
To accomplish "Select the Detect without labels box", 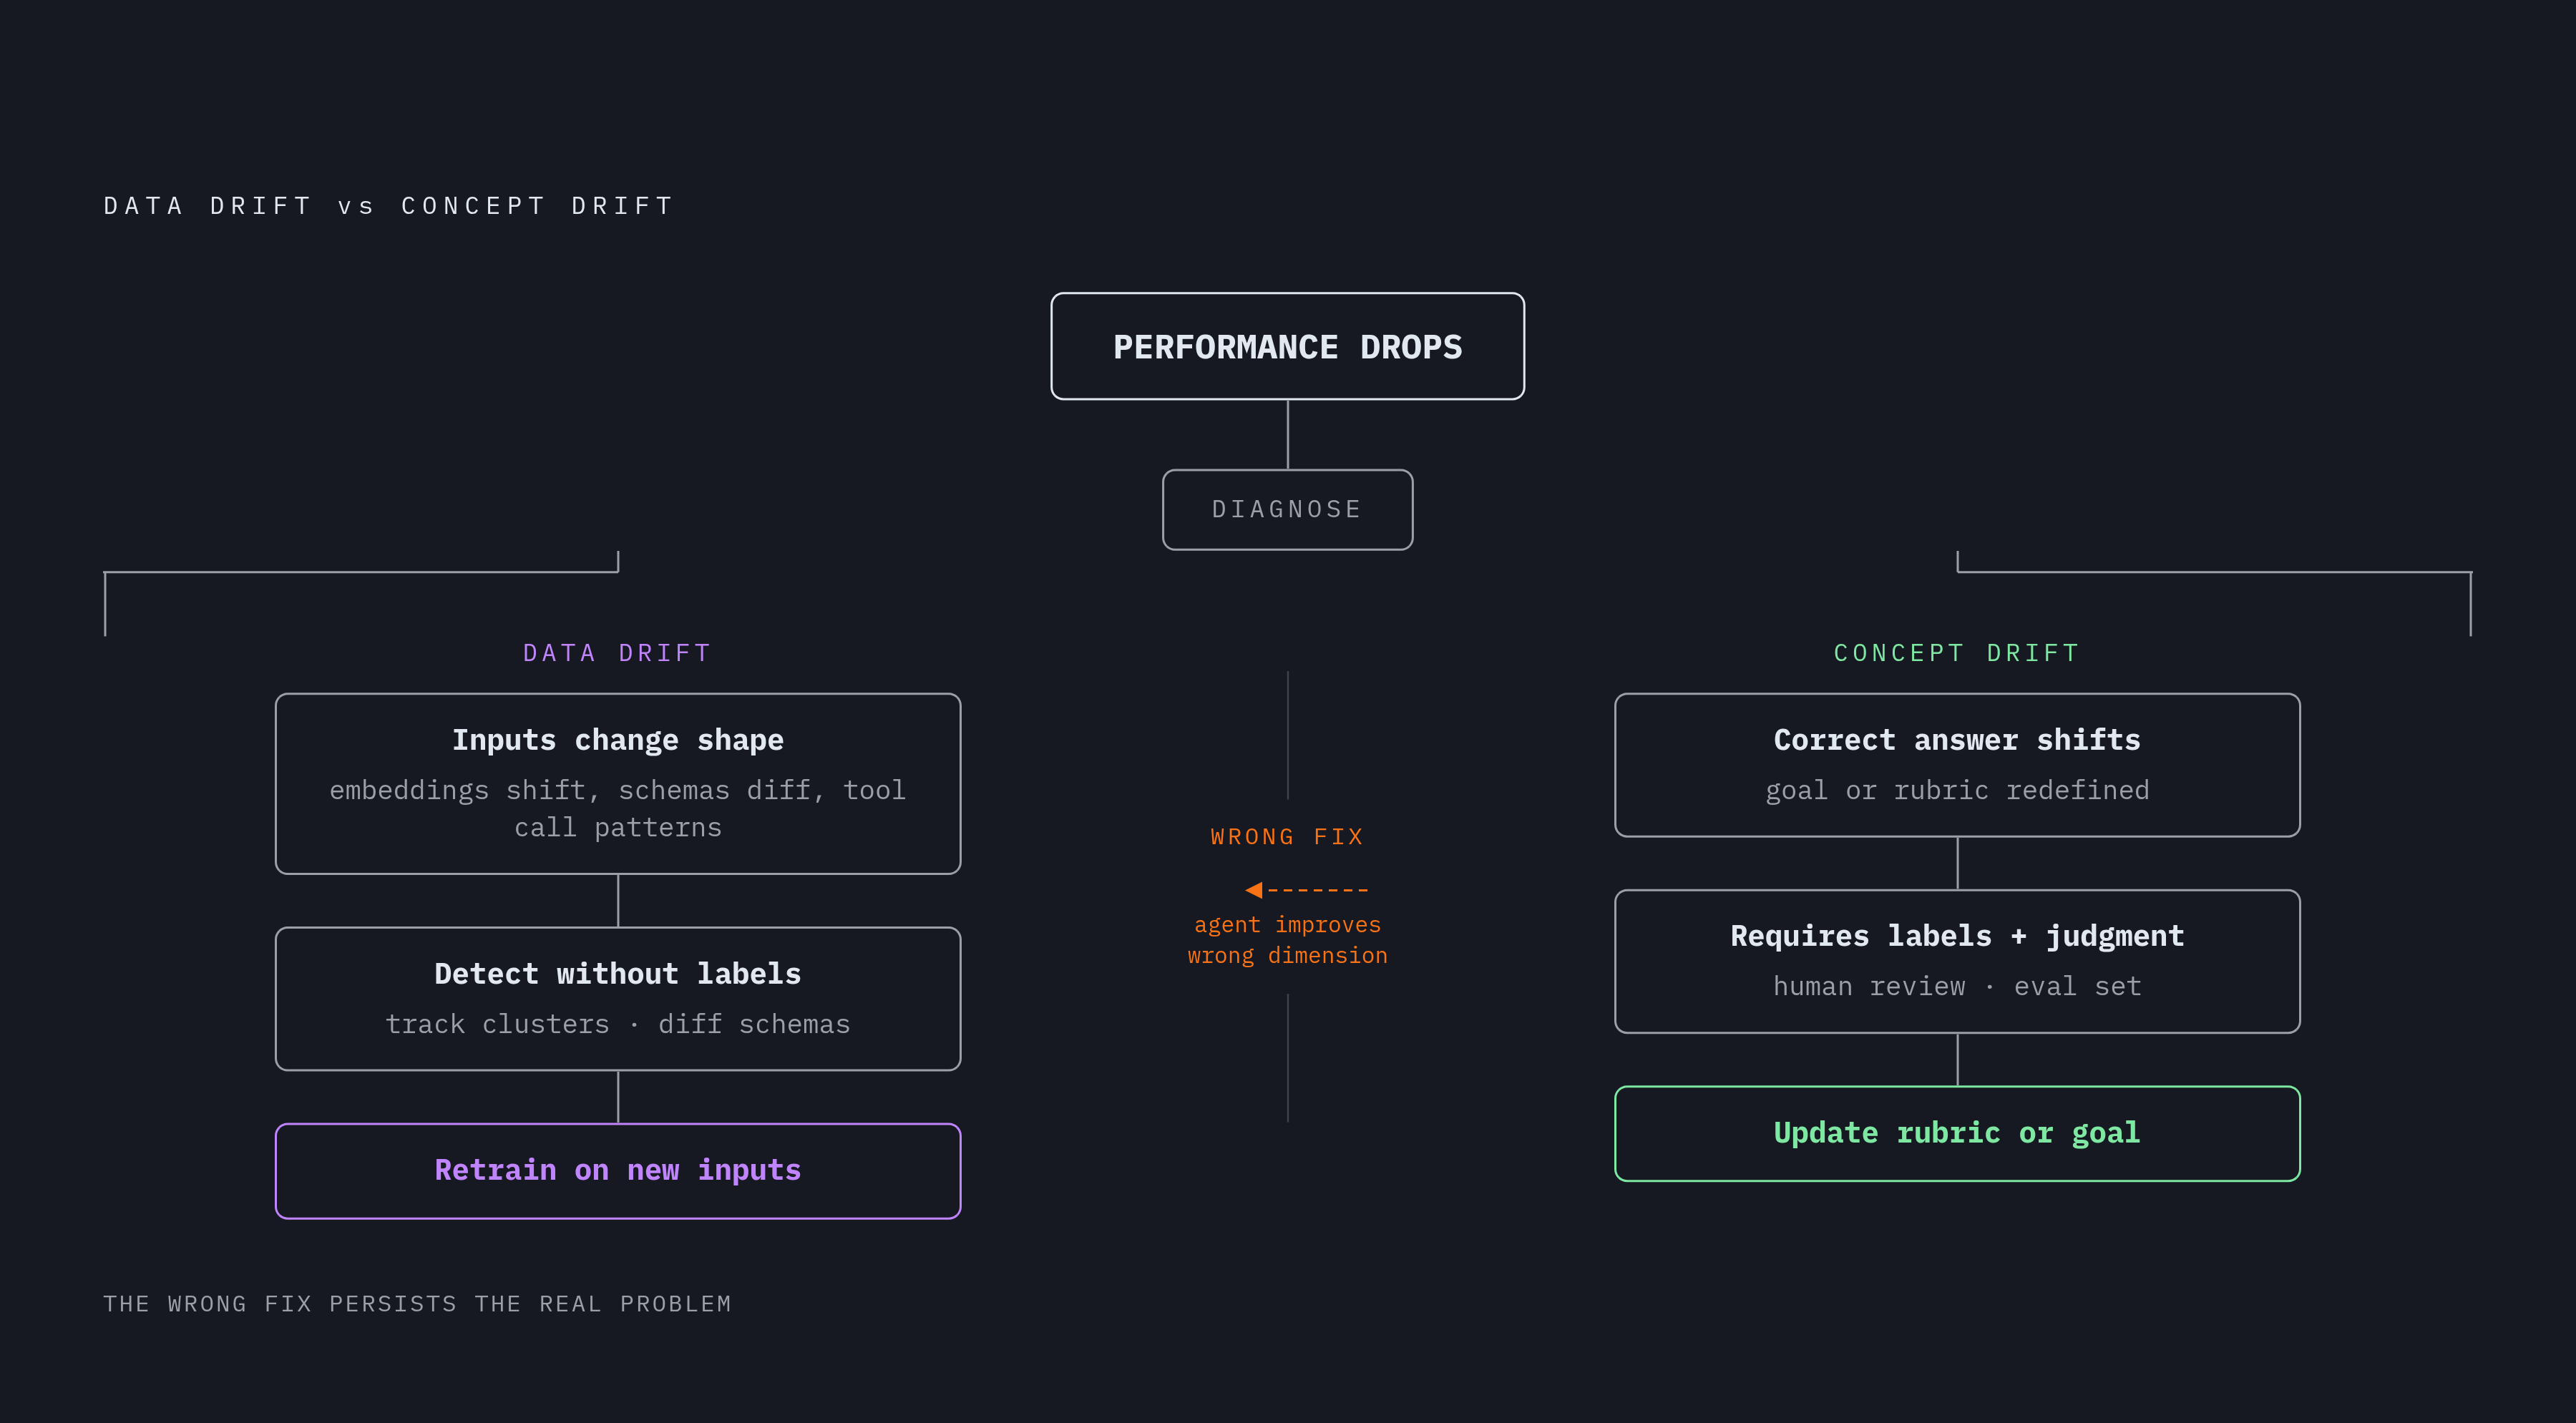I will pos(618,999).
